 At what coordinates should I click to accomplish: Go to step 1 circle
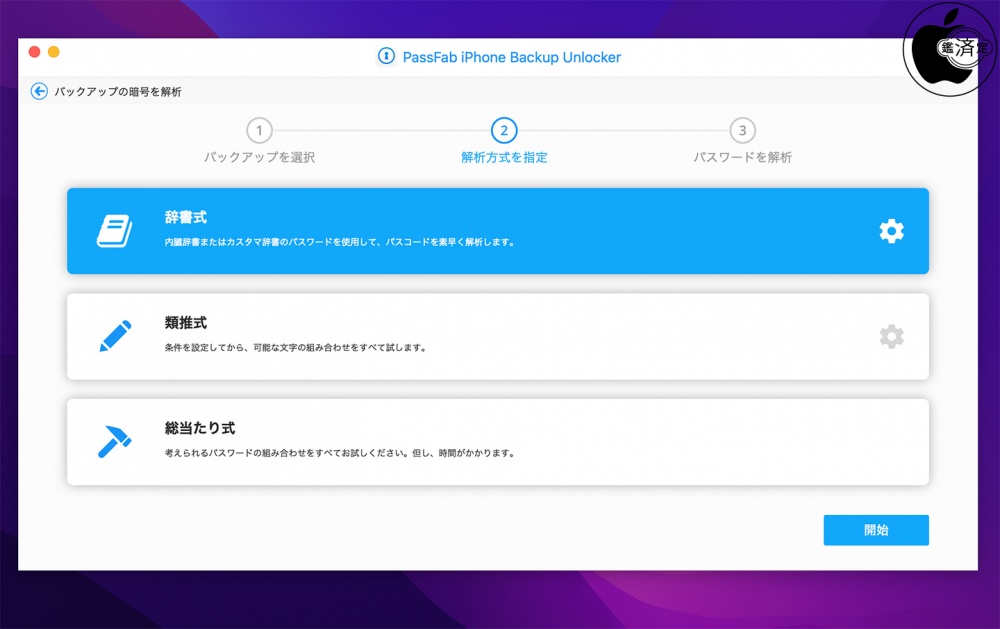(x=259, y=131)
